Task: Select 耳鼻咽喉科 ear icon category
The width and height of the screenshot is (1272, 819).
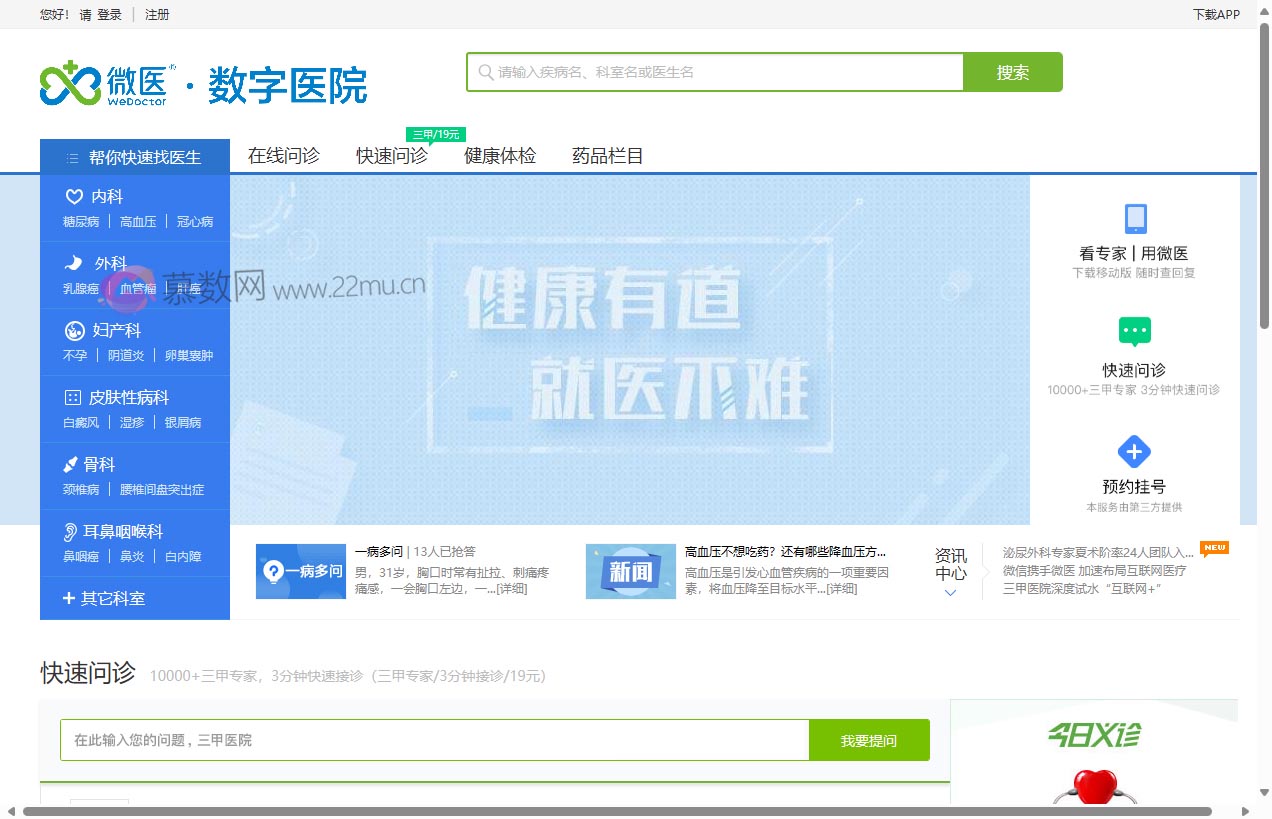Action: [72, 531]
